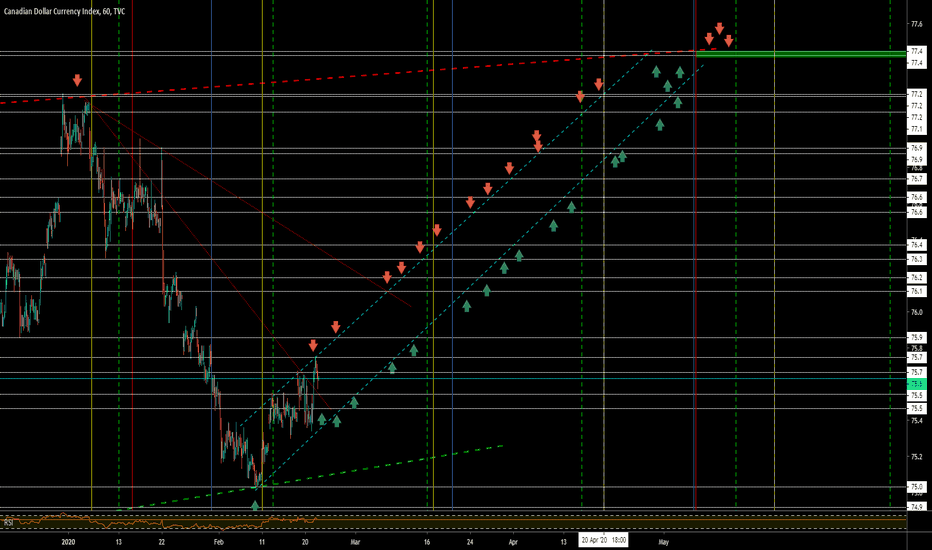Click the 76.1 price axis label
The image size is (932, 550).
point(917,291)
